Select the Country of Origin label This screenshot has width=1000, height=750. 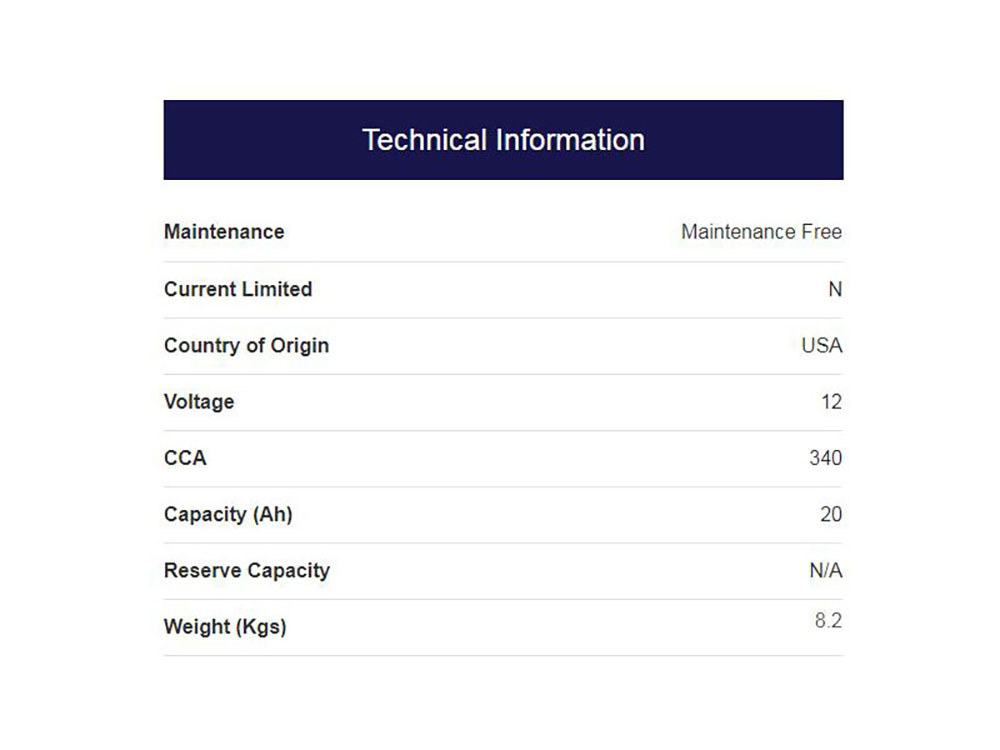[246, 346]
